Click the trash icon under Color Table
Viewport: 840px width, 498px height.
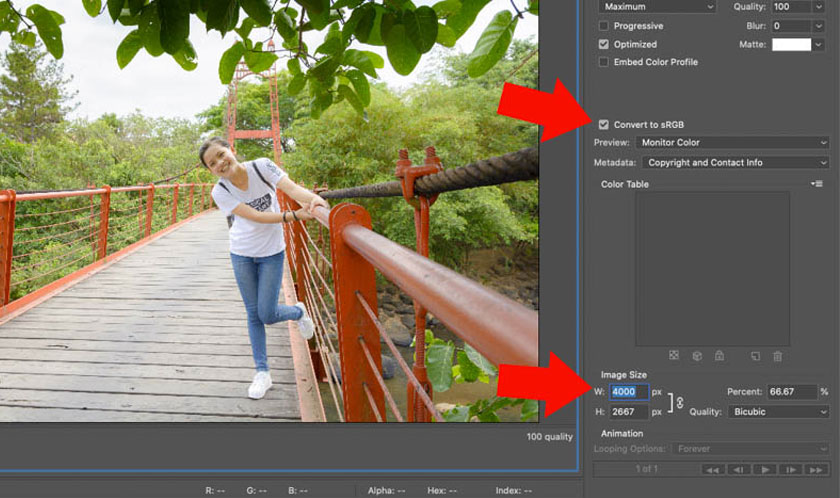click(777, 355)
